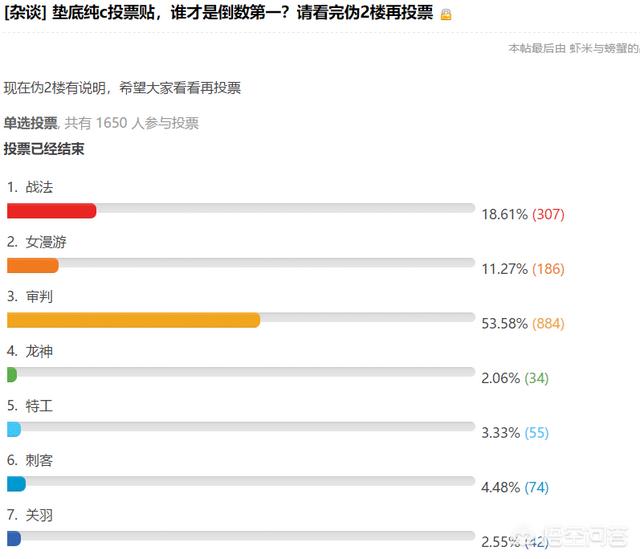Click the 53.58% (884) vote count
640x559 pixels.
[x=523, y=324]
